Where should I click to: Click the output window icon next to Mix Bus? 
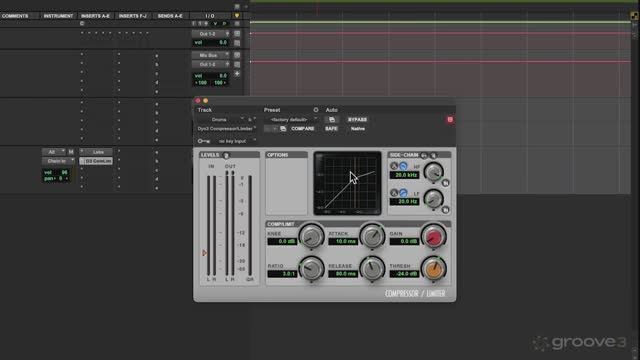pos(237,55)
